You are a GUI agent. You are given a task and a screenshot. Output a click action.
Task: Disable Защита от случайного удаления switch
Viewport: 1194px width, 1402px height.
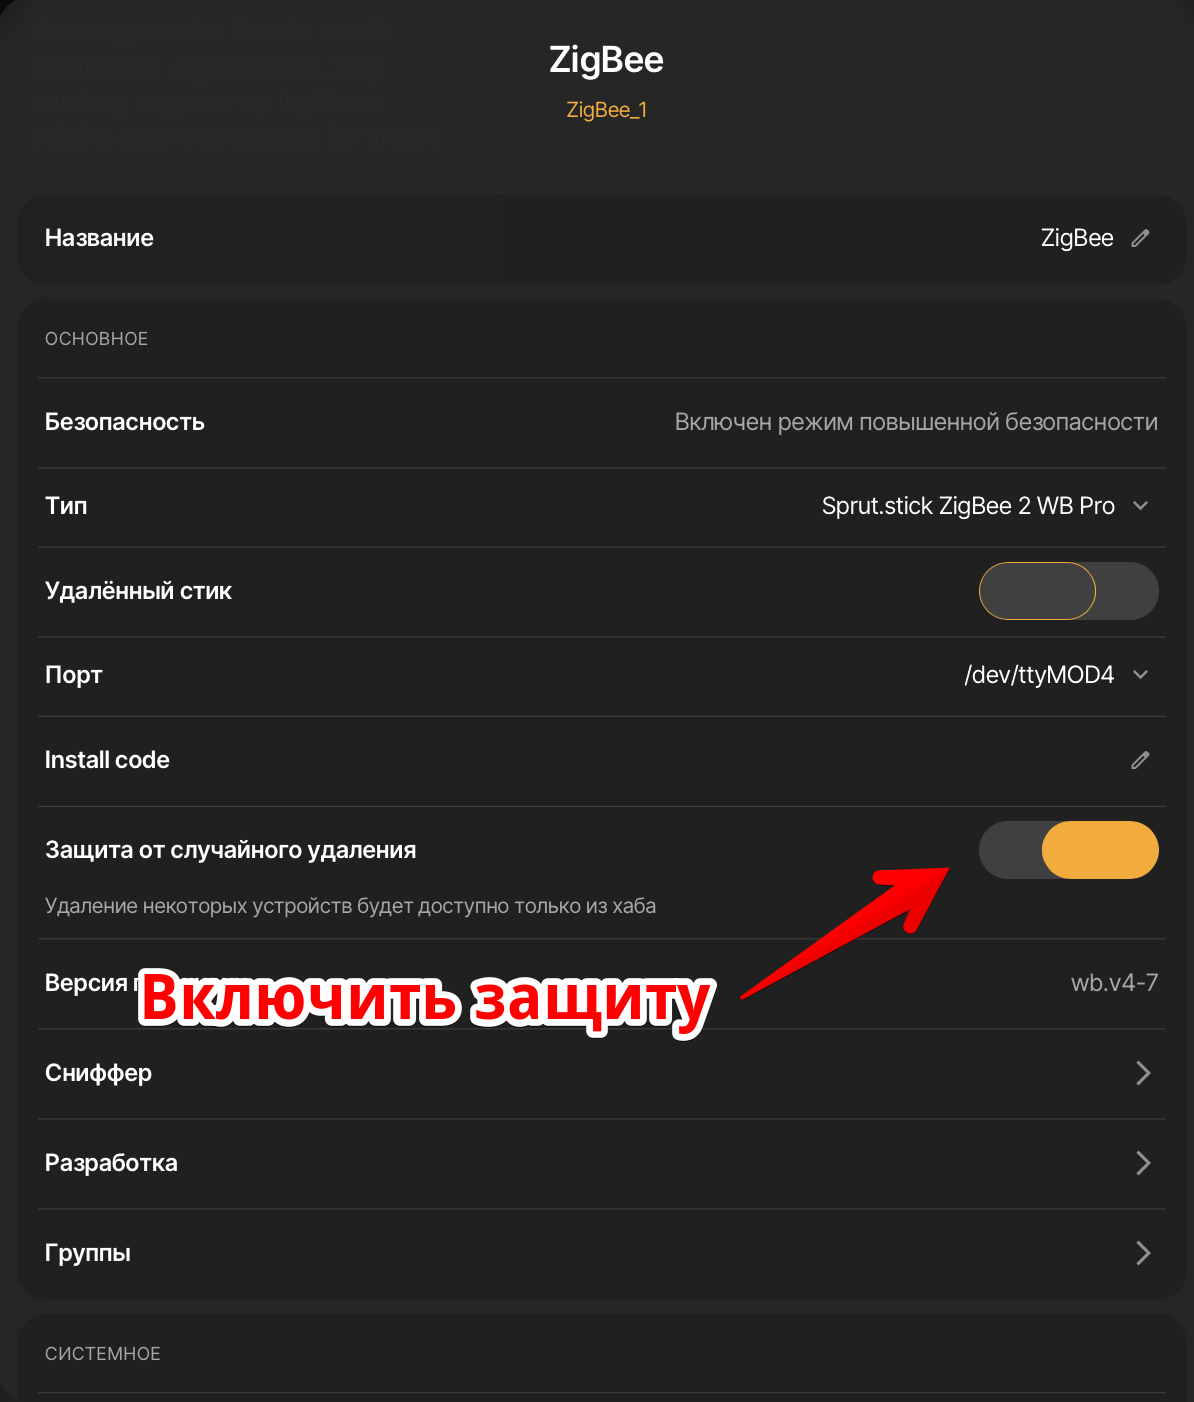click(x=1068, y=850)
